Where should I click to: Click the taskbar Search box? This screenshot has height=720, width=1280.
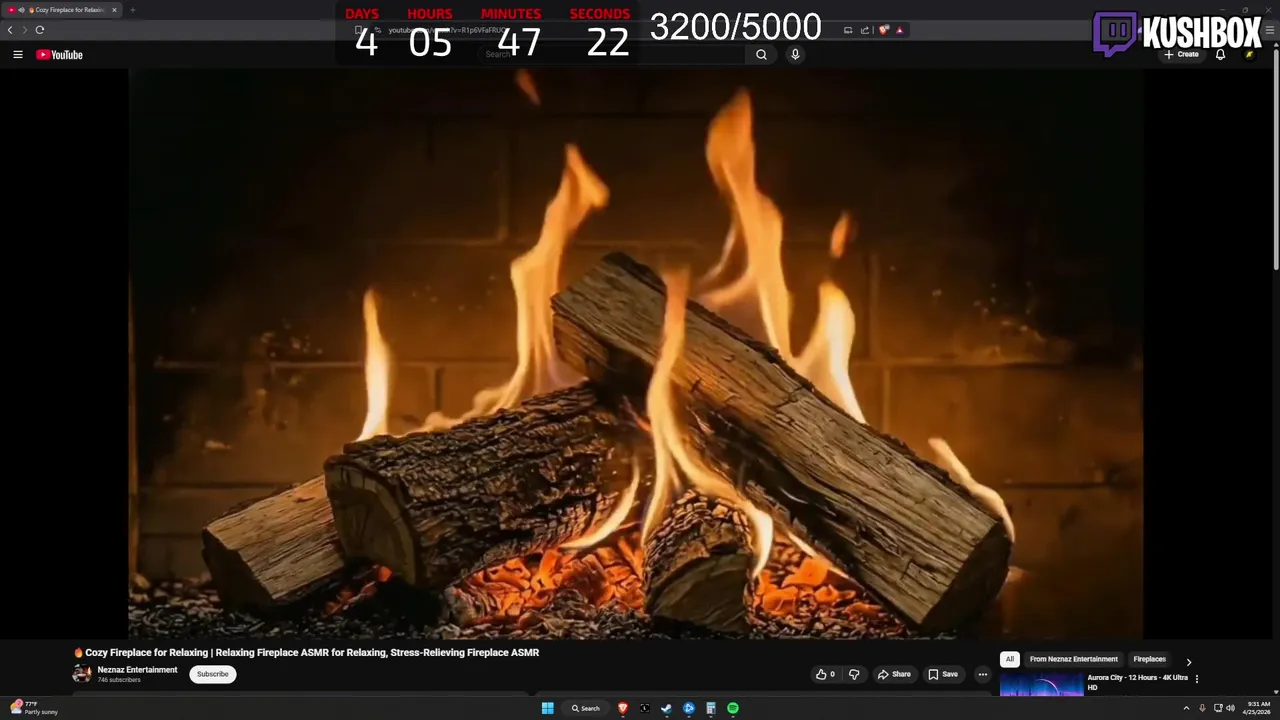[x=586, y=708]
